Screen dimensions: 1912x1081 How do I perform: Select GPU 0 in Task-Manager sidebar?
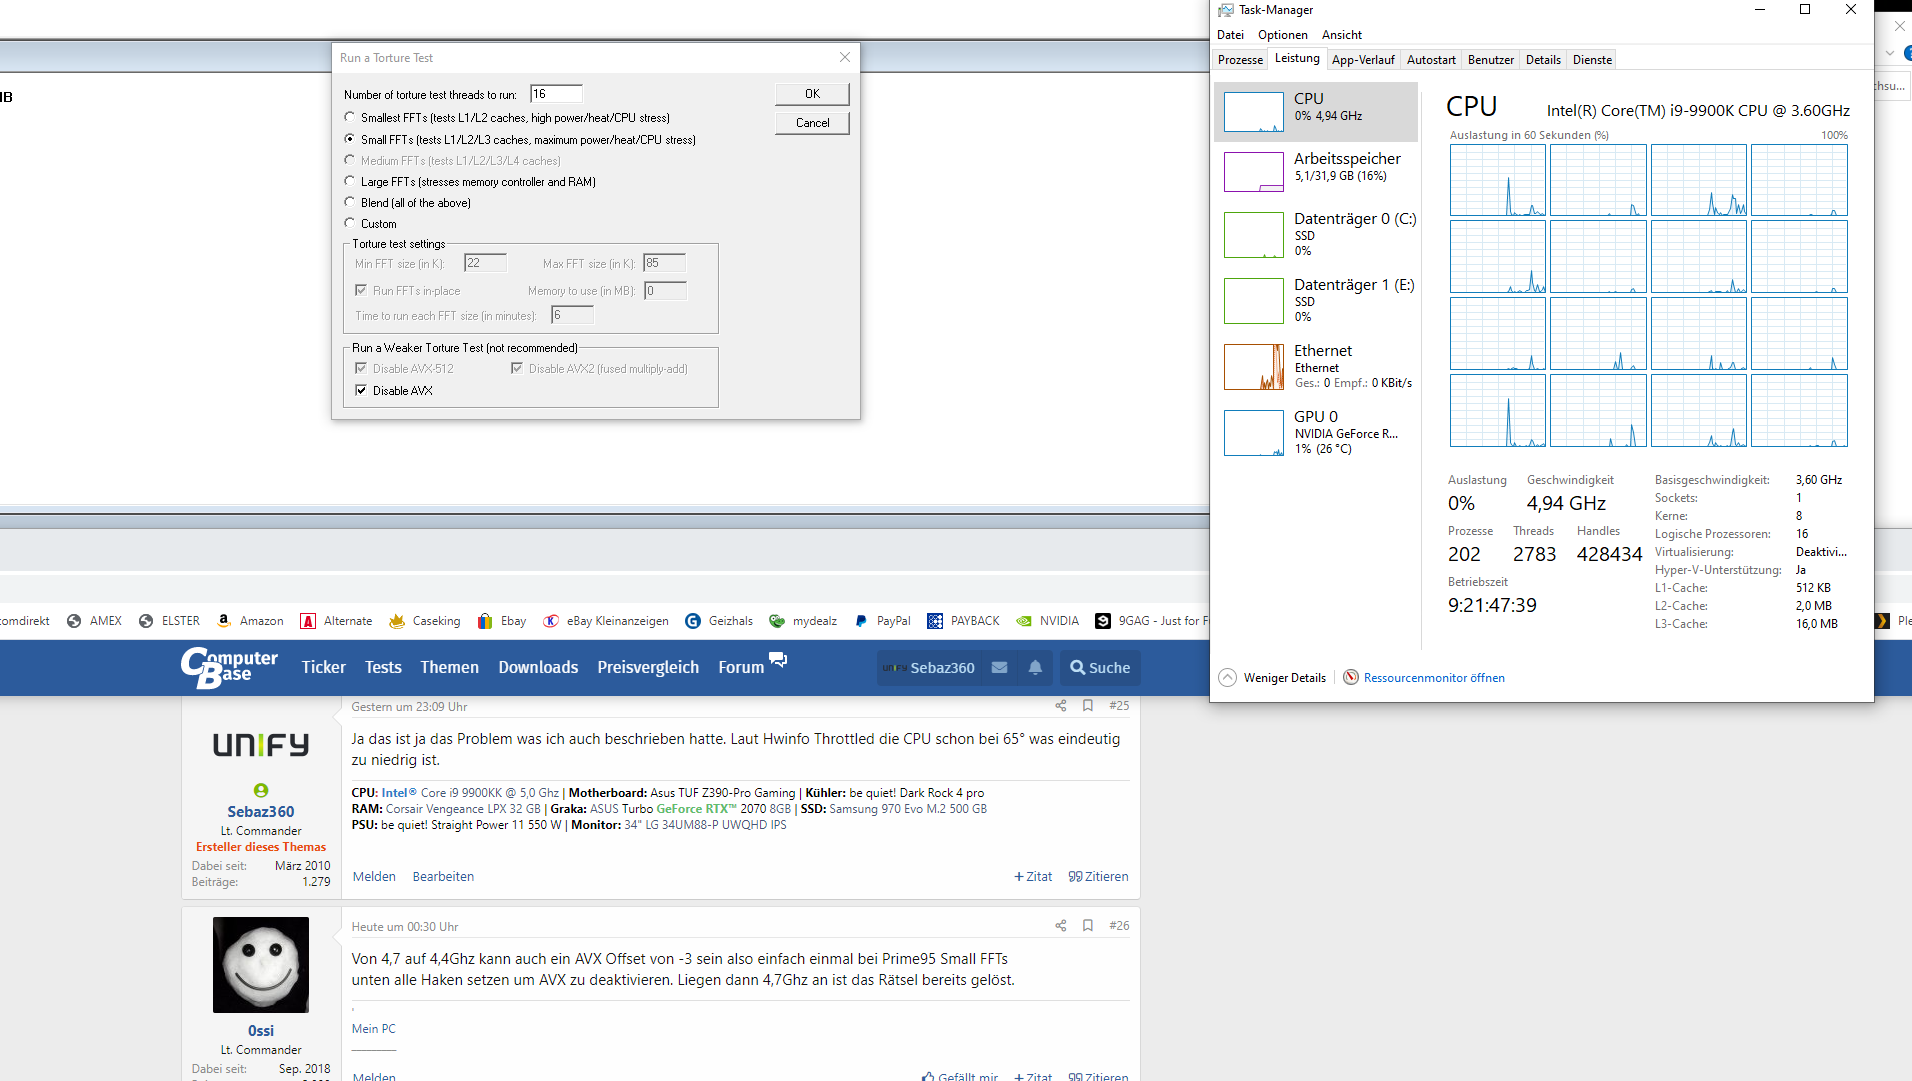[x=1316, y=433]
